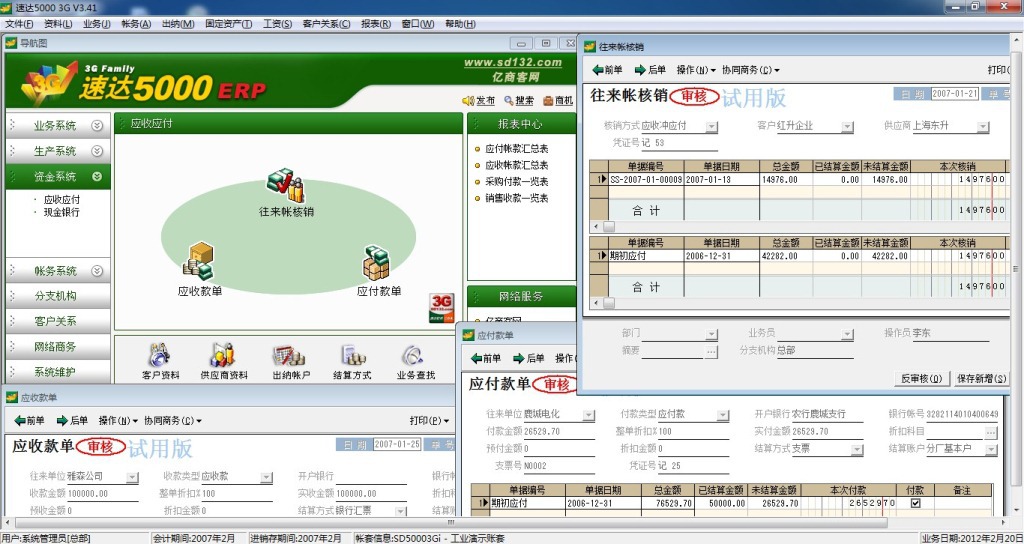Click the 凭证号 field showing 记 53
1024x544 pixels.
[x=679, y=143]
